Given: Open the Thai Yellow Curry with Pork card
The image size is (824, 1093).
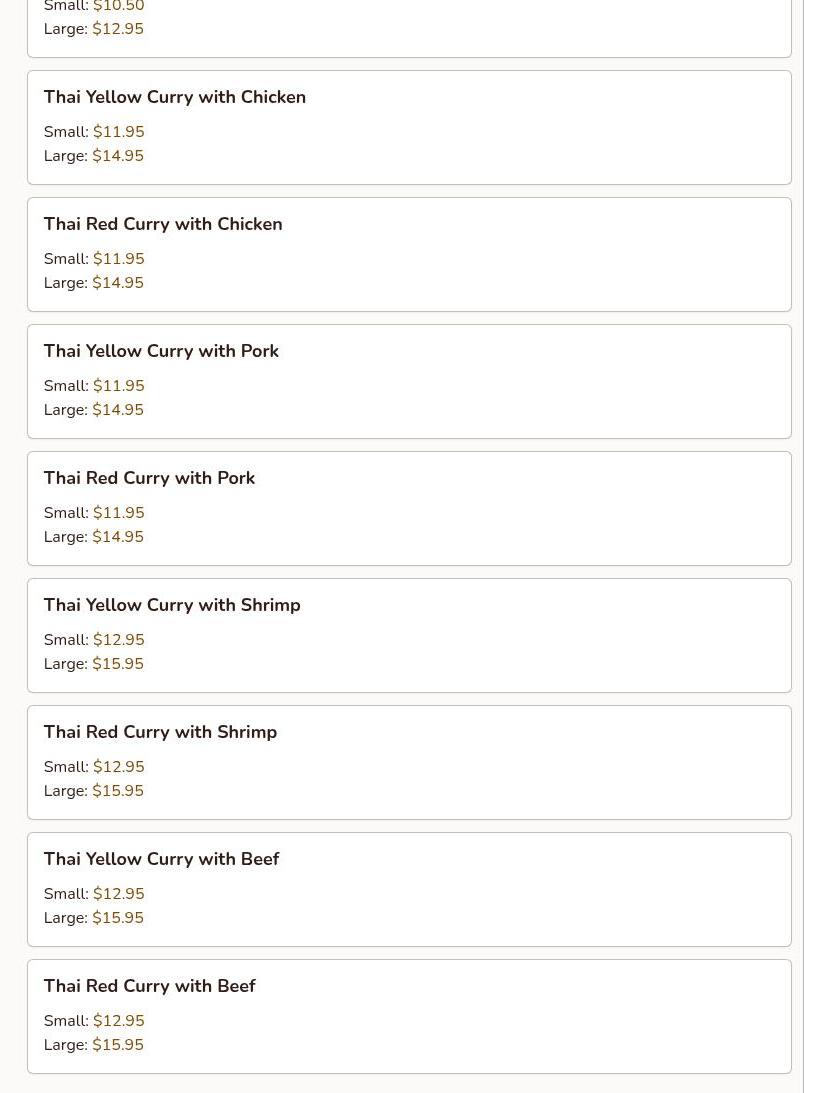Looking at the screenshot, I should 161,351.
